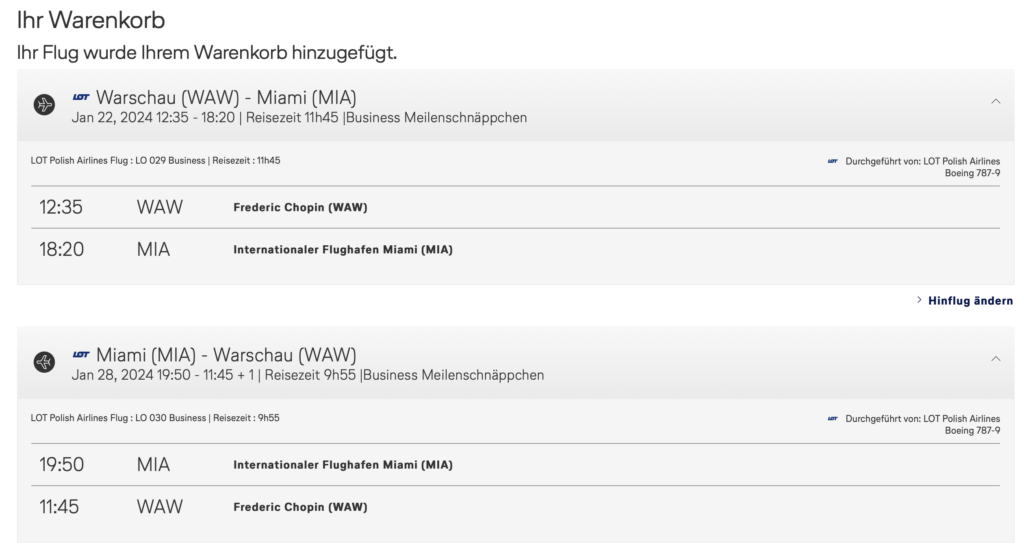Select the Miami (MIA) - Warschau (WAW) heading
This screenshot has width=1024, height=549.
pos(226,354)
